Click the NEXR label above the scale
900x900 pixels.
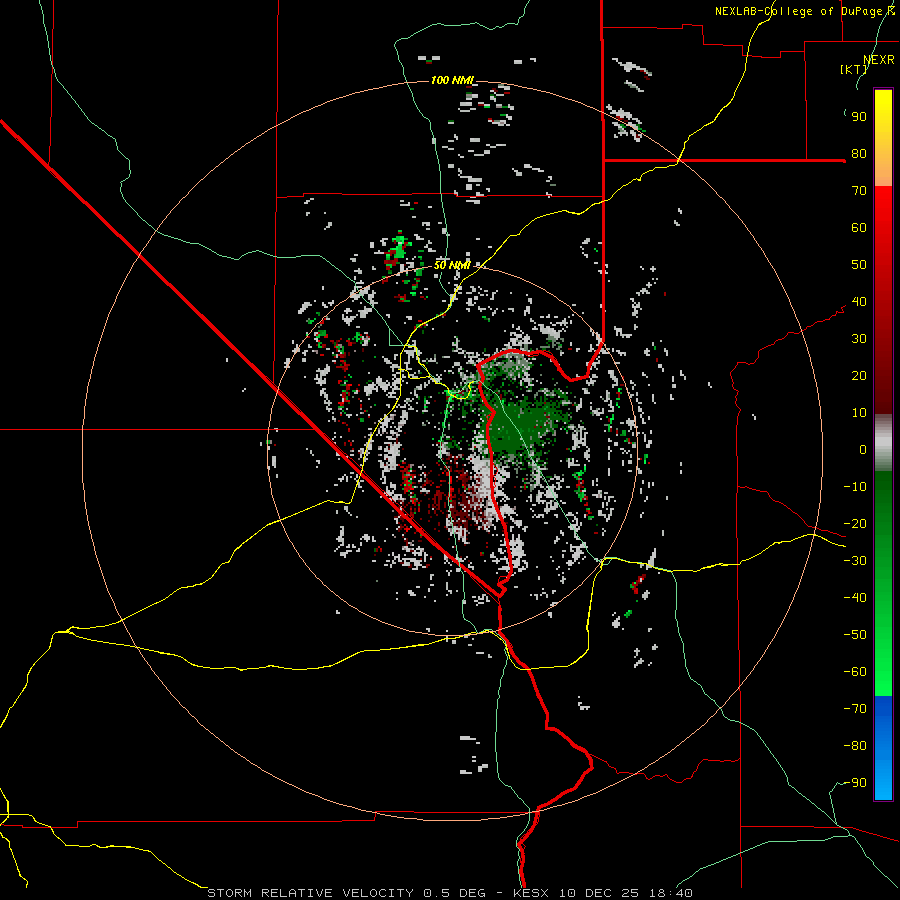[x=878, y=60]
